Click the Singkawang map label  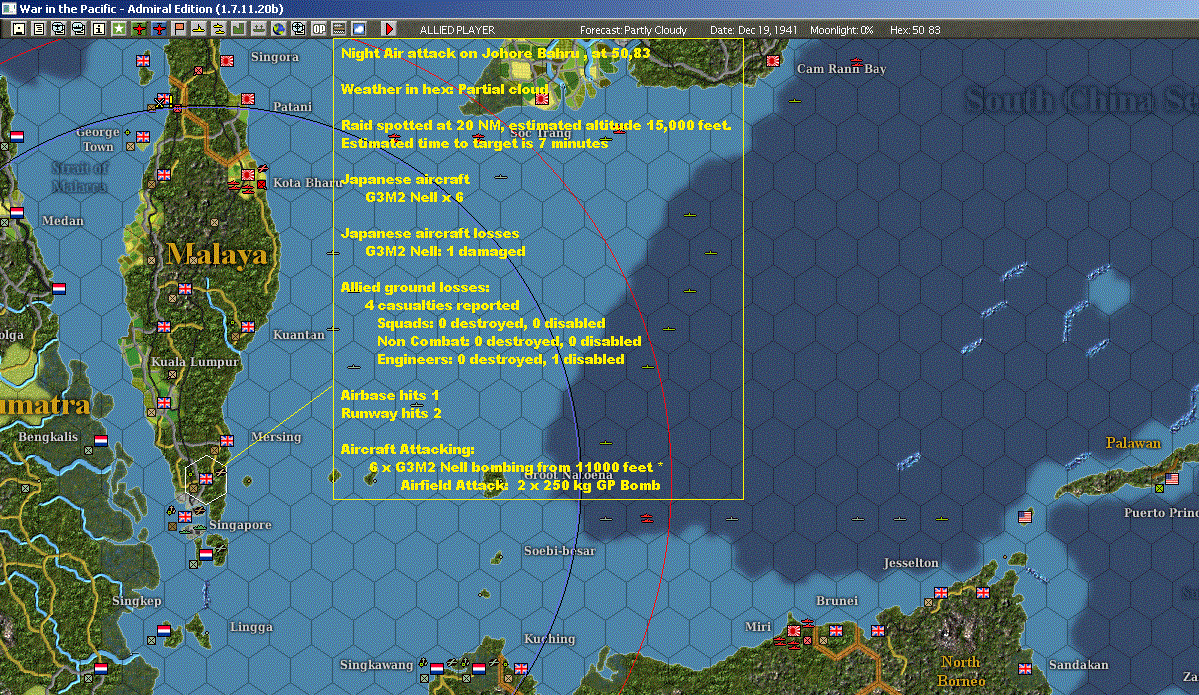(x=376, y=664)
